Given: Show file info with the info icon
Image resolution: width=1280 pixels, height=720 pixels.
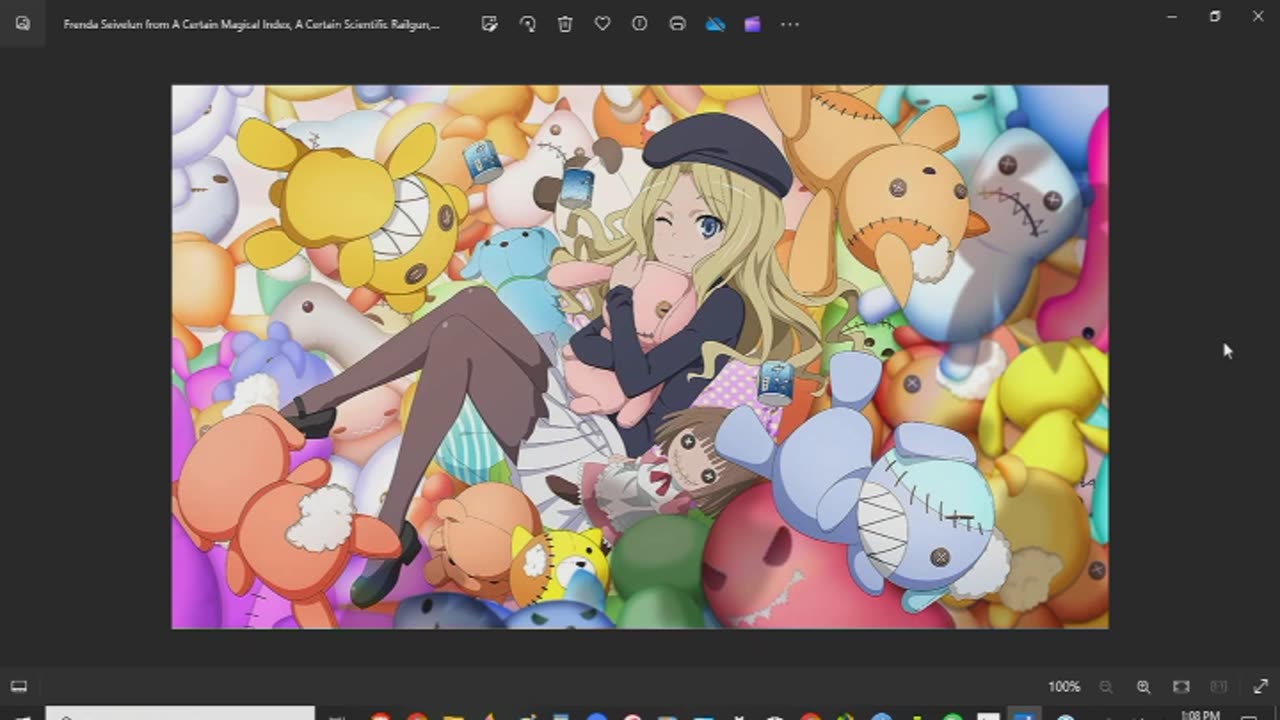Looking at the screenshot, I should coord(640,24).
